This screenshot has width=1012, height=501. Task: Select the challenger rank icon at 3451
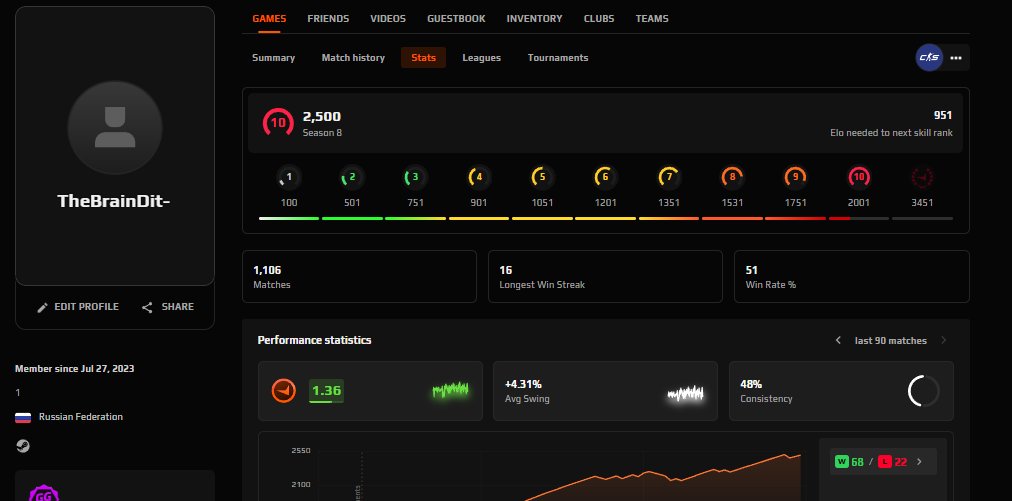[x=922, y=177]
